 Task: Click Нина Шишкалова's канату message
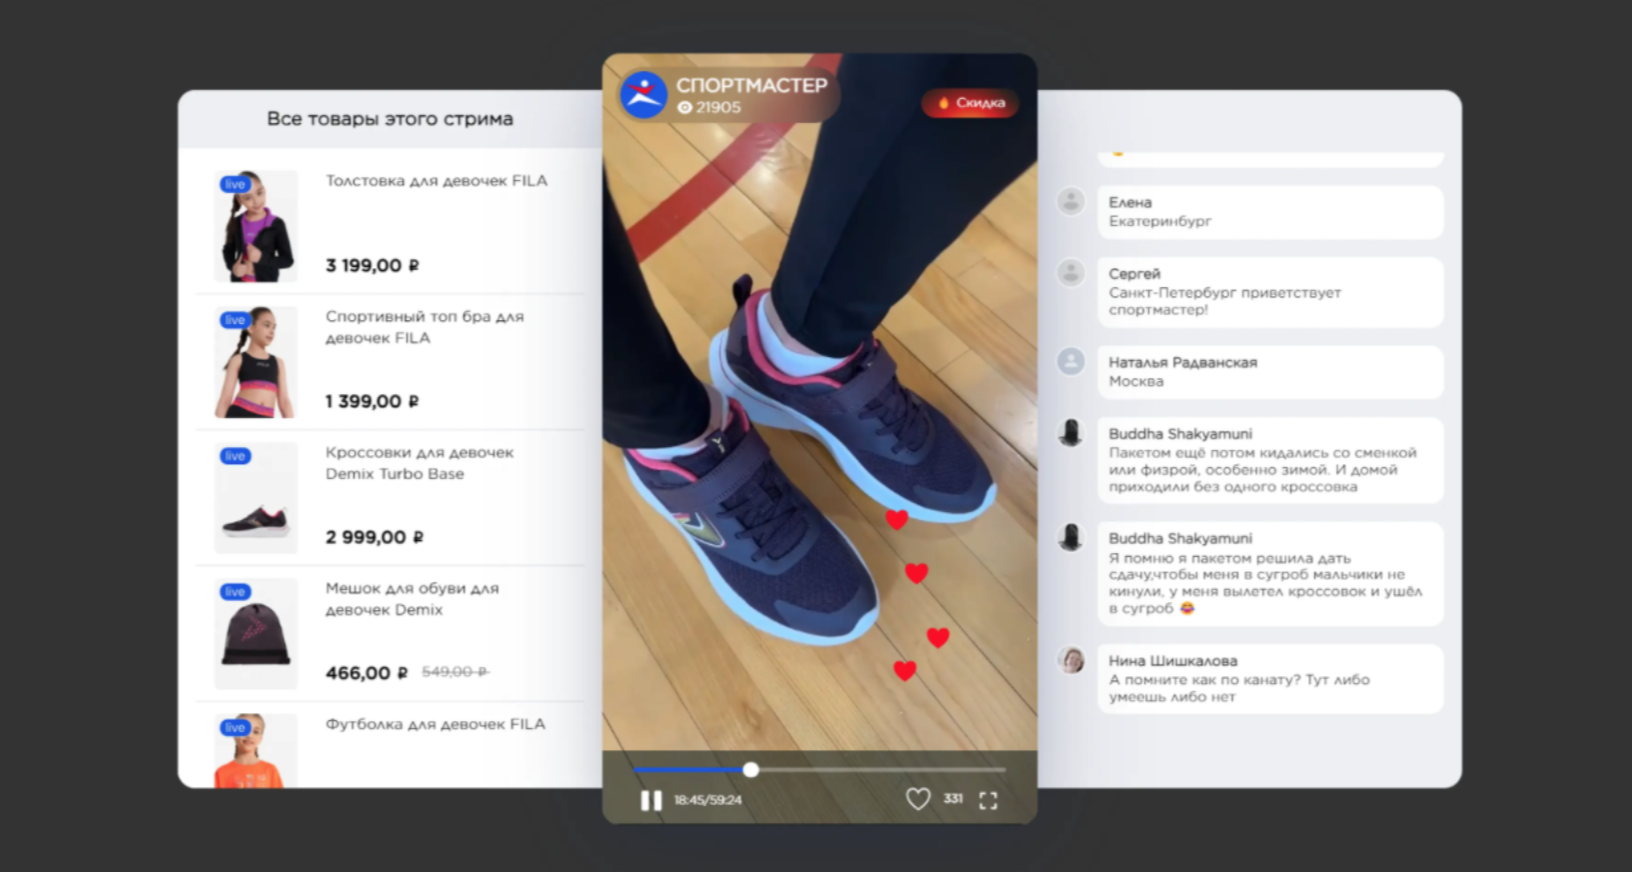tap(1270, 679)
